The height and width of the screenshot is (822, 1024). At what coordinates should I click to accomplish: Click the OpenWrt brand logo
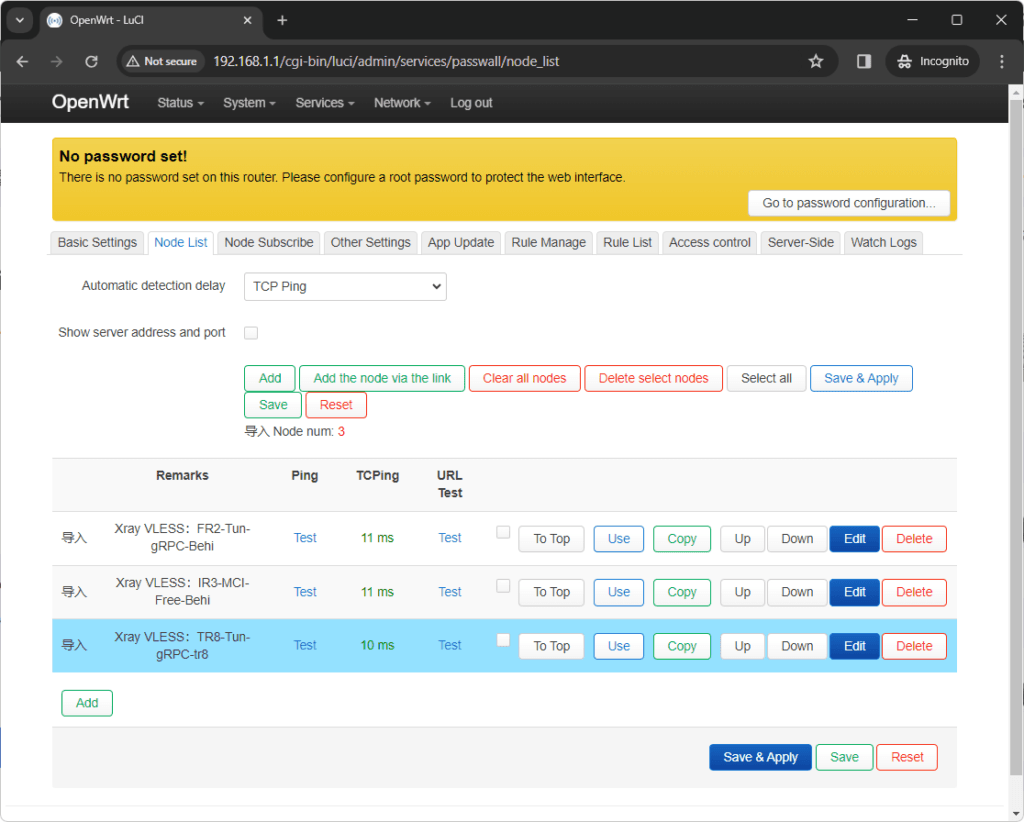coord(90,102)
